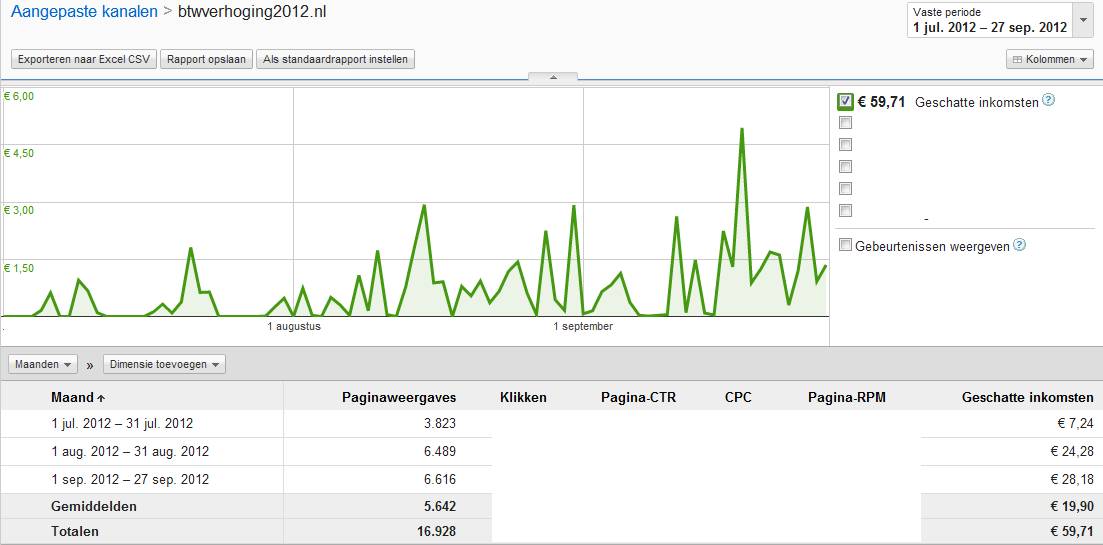Click the € 24,28 earnings cell

(x=1071, y=451)
